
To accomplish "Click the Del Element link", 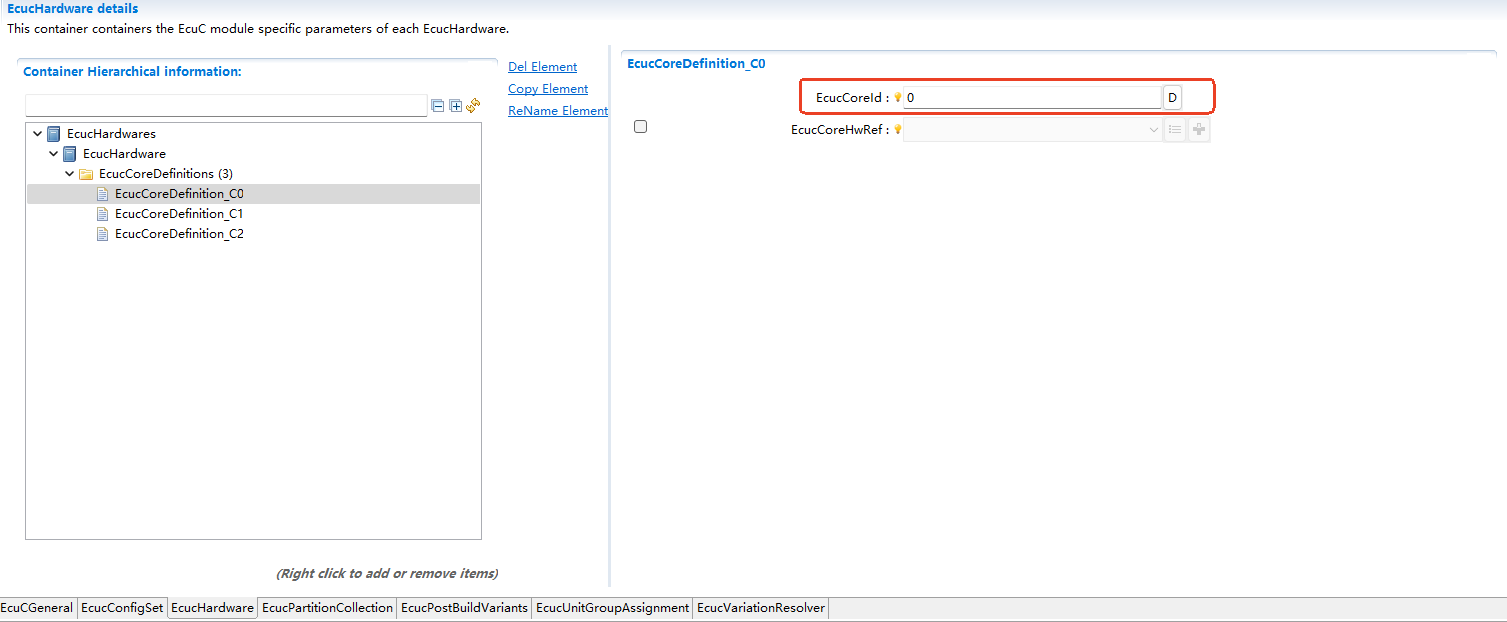I will tap(542, 67).
